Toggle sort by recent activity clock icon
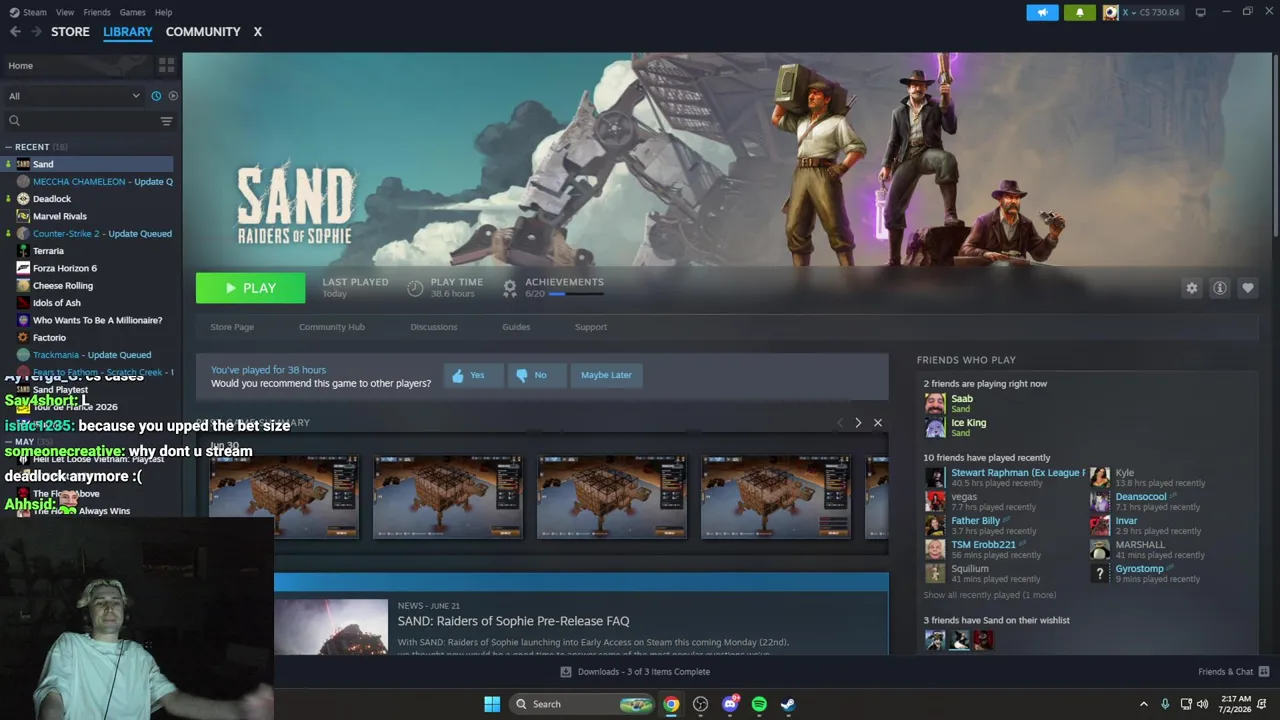The width and height of the screenshot is (1280, 720). (156, 96)
